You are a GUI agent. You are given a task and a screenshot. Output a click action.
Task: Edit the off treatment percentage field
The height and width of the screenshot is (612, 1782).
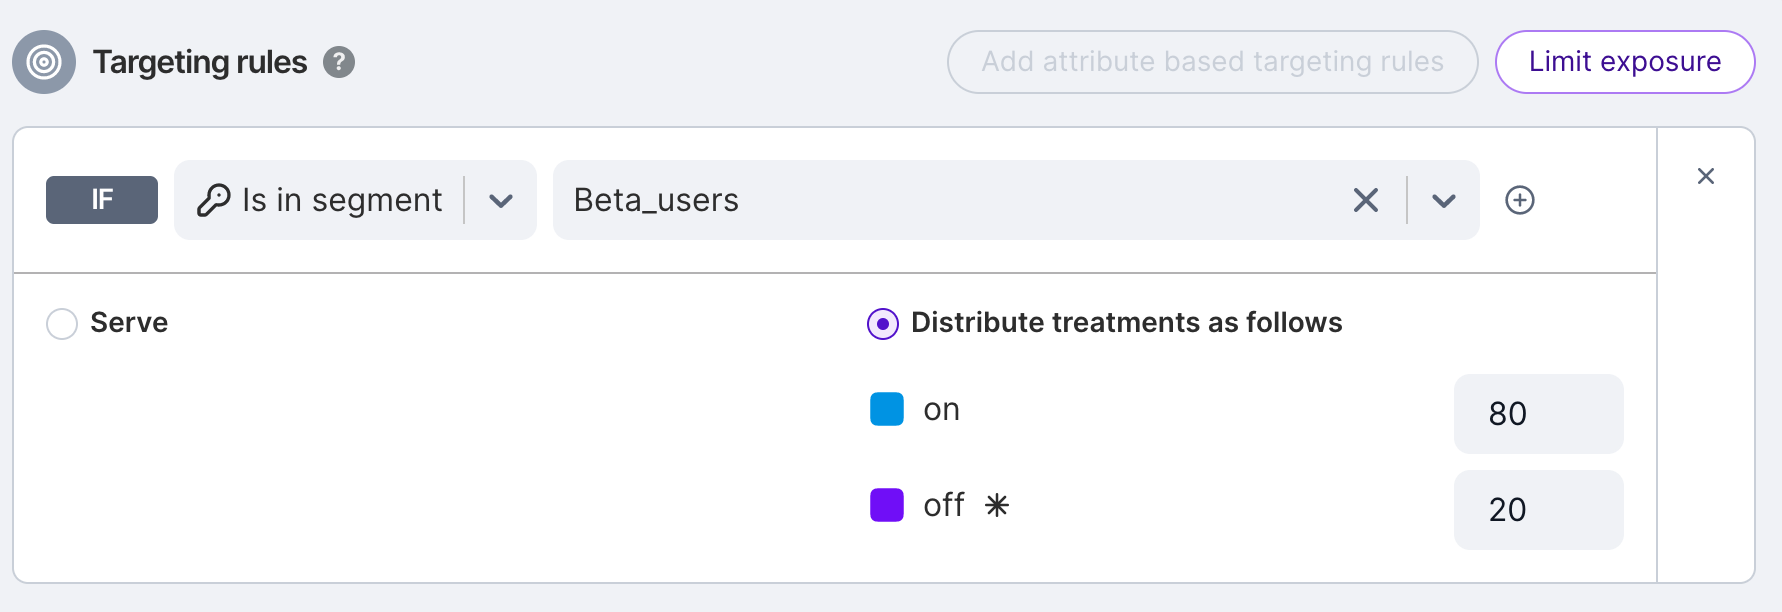point(1538,510)
